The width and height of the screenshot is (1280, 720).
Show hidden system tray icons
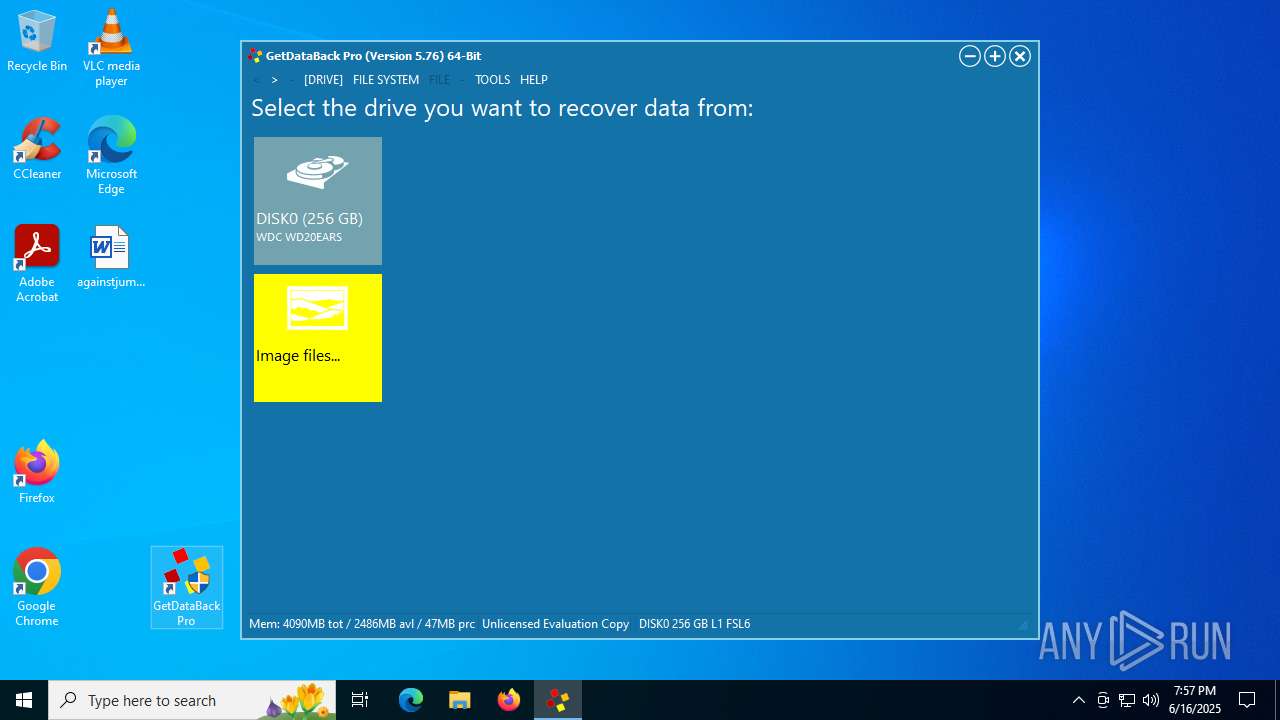(1078, 700)
